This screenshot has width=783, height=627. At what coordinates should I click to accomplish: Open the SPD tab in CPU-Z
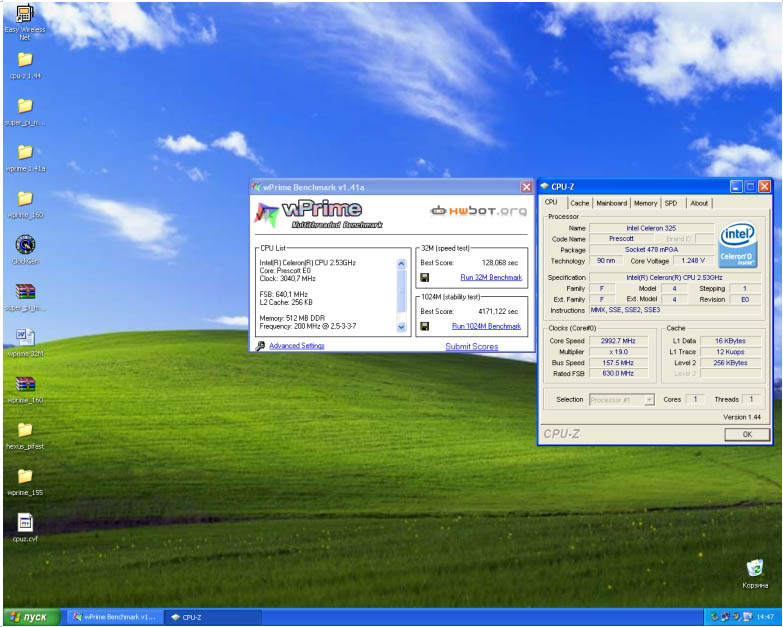coord(671,203)
